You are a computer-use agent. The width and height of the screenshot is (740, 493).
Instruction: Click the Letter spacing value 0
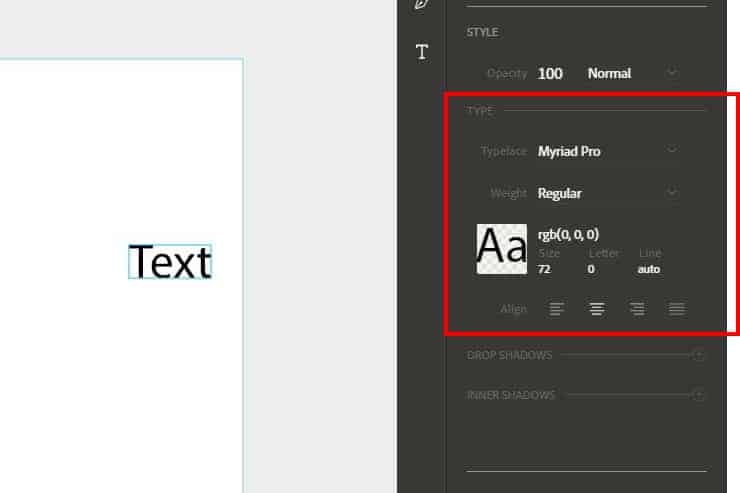pyautogui.click(x=591, y=269)
